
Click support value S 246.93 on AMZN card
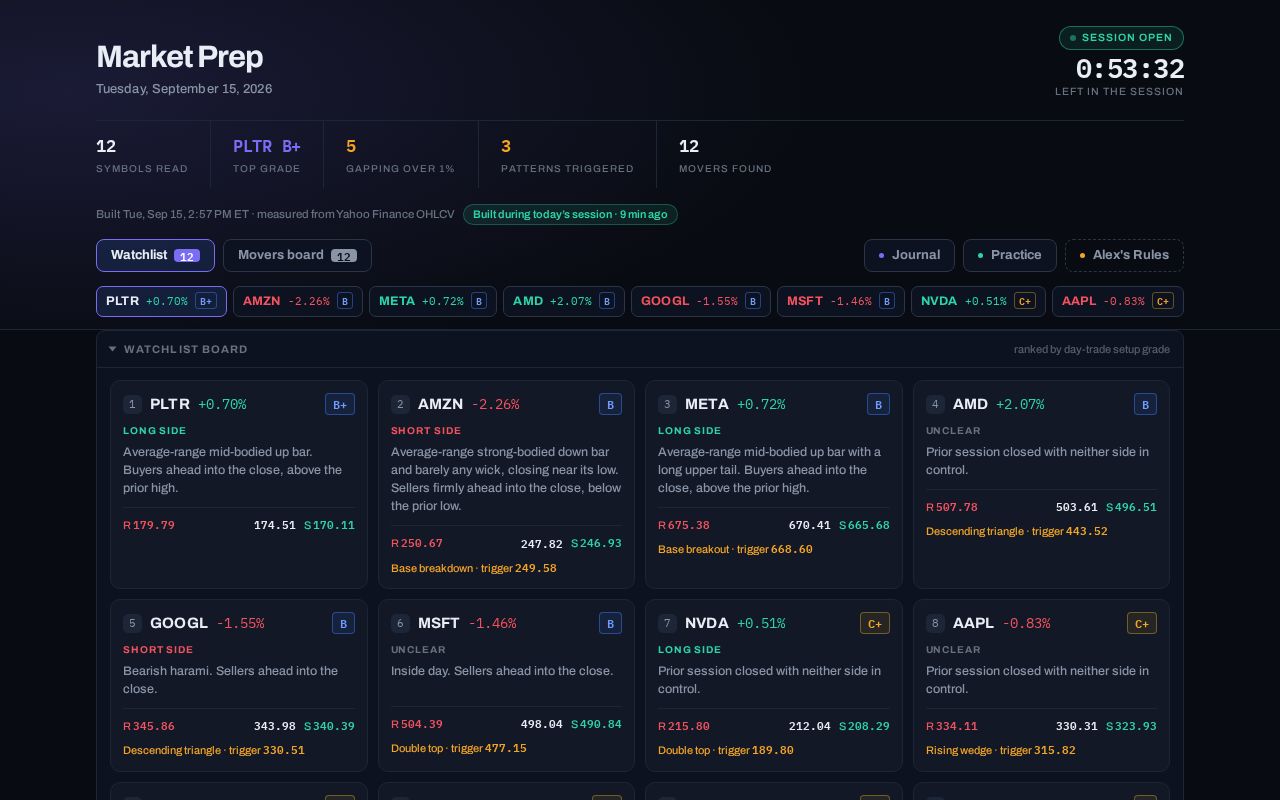tap(596, 543)
